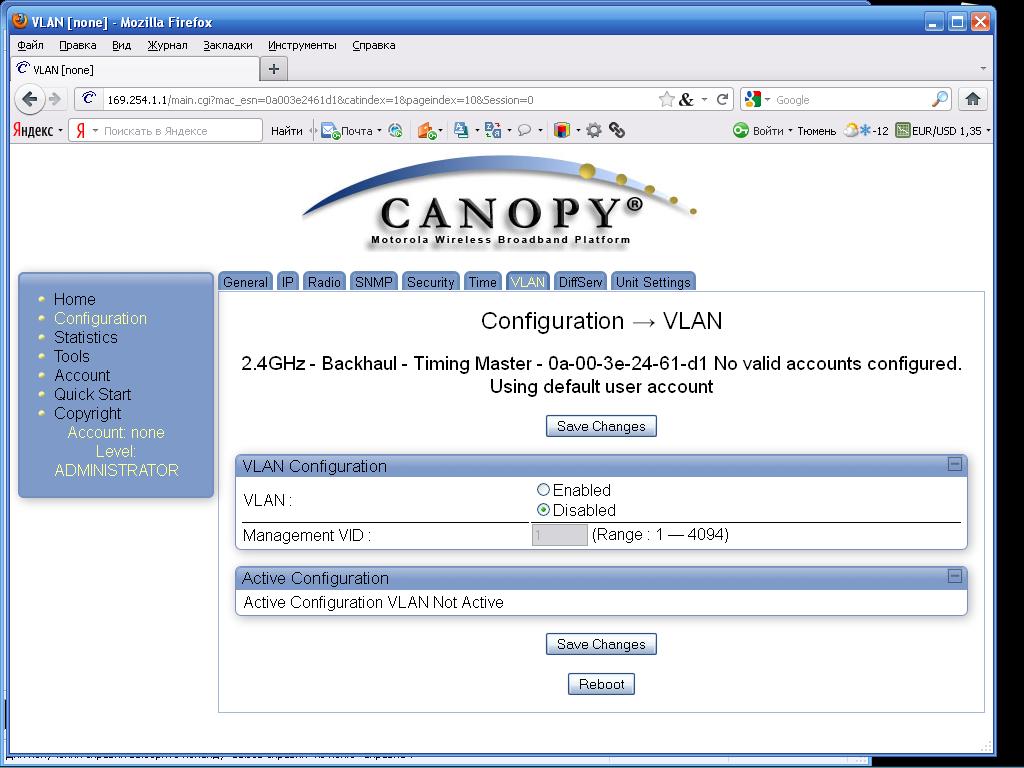Image resolution: width=1024 pixels, height=768 pixels.
Task: Switch to the Unit Settings tab
Action: pos(653,281)
